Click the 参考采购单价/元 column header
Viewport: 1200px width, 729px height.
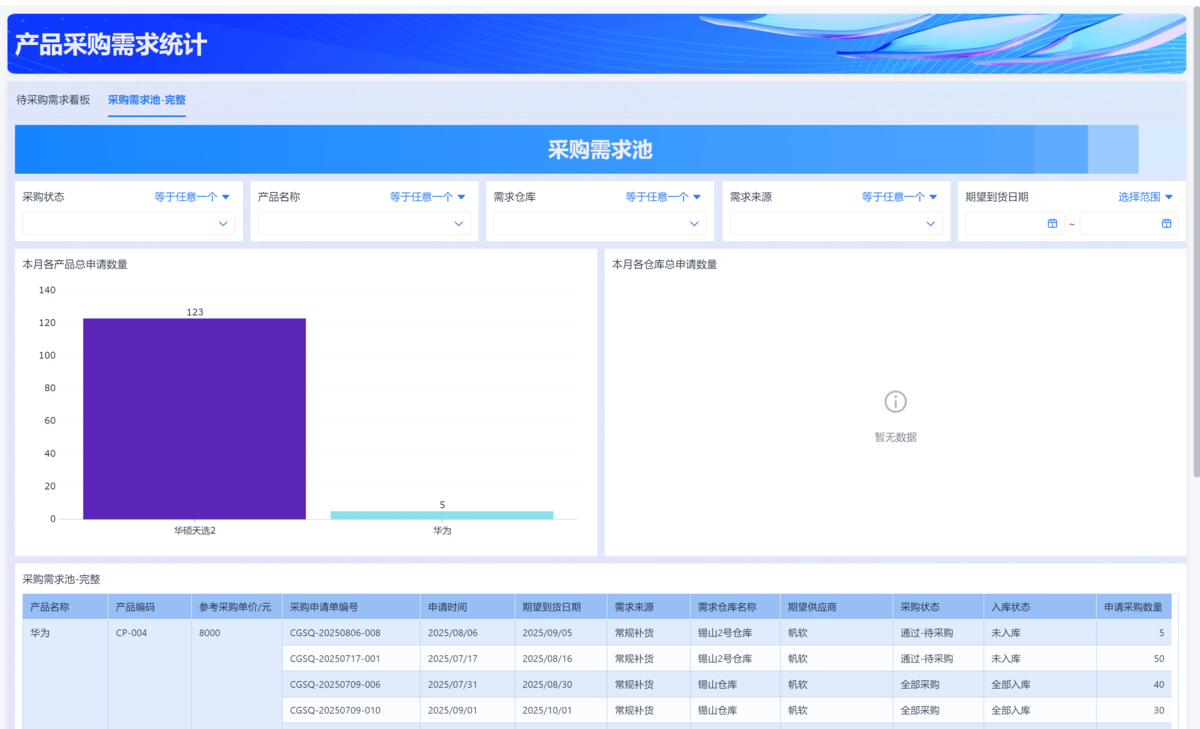(x=237, y=607)
